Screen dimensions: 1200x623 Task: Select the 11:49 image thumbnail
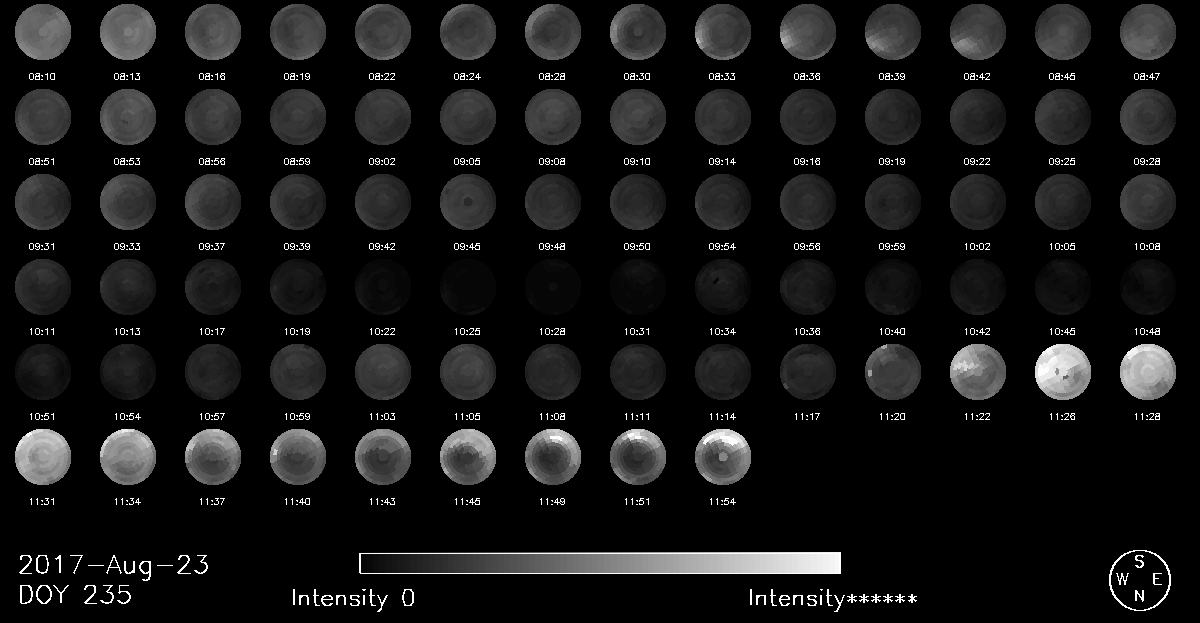[553, 457]
